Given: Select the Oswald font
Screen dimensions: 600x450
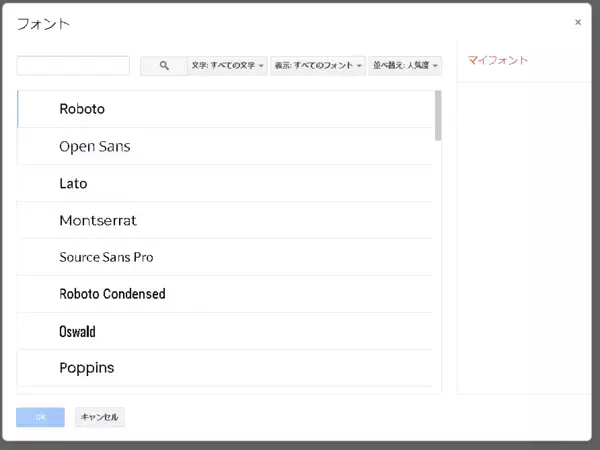Looking at the screenshot, I should 77,331.
